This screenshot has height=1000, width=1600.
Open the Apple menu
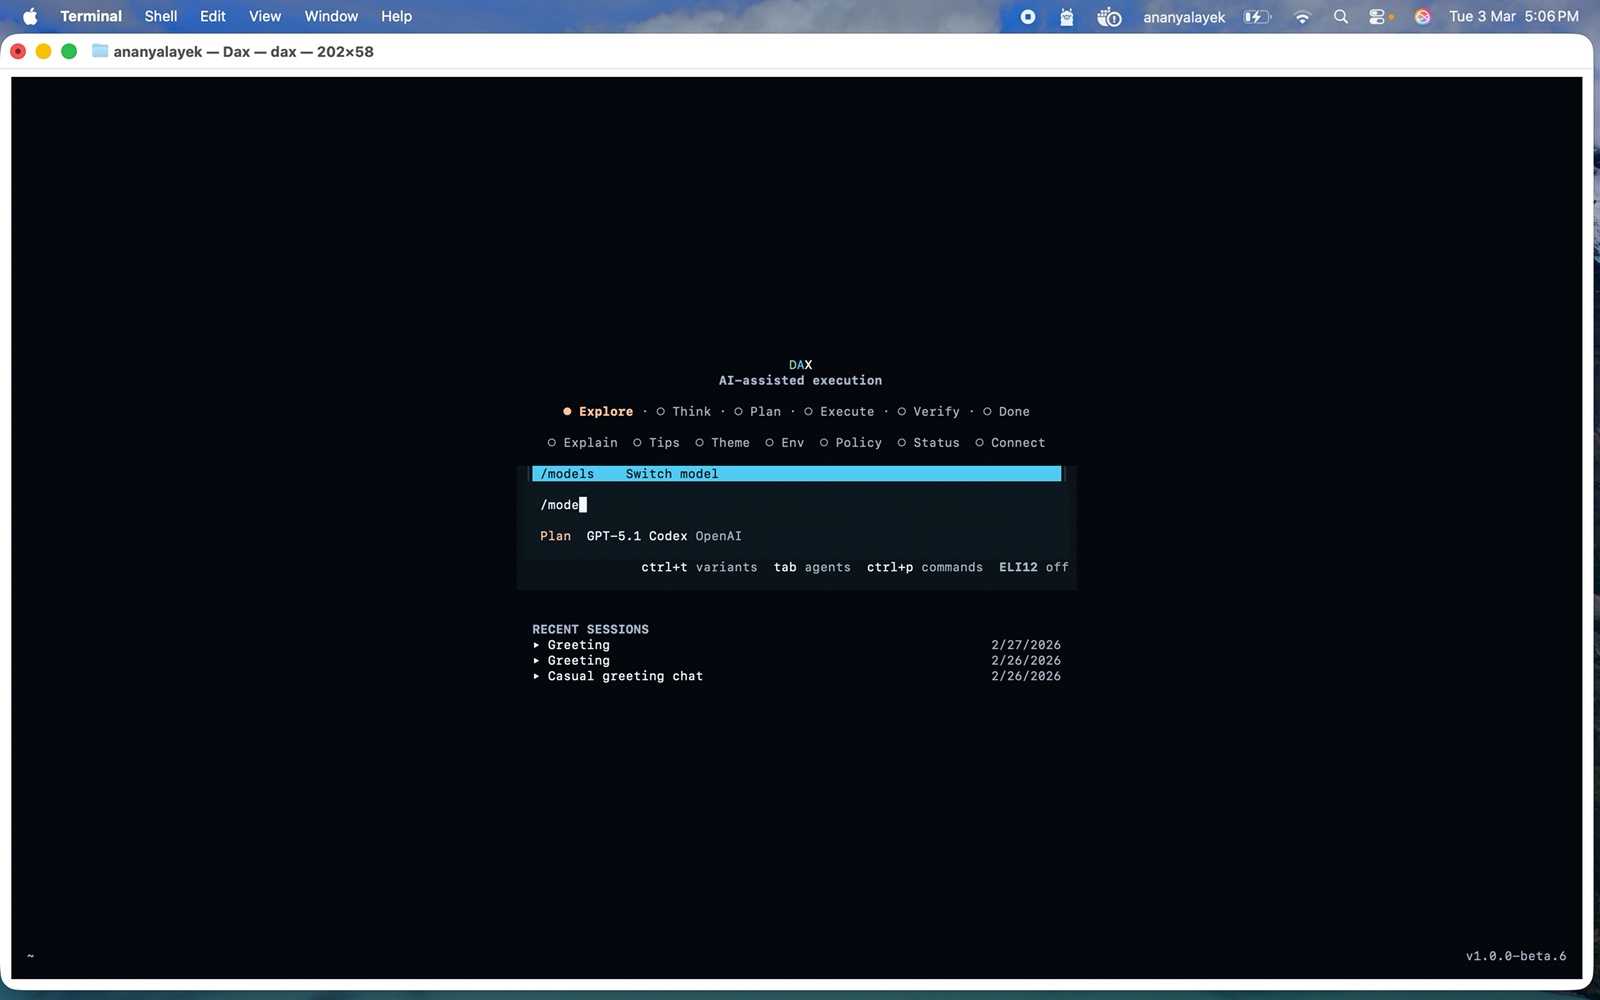30,16
